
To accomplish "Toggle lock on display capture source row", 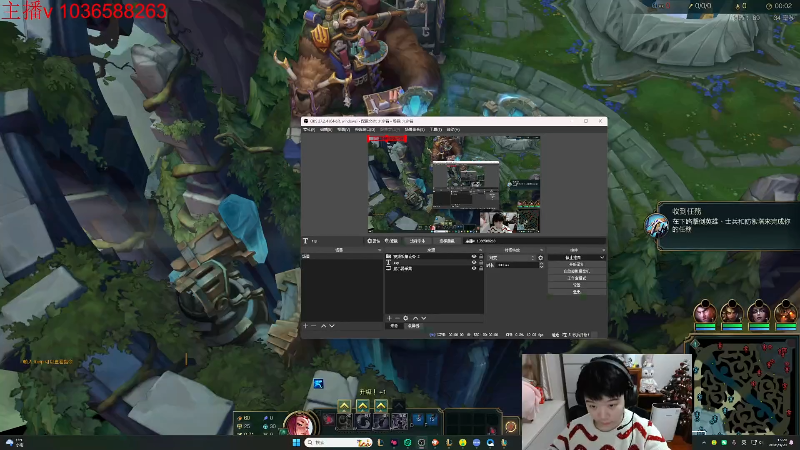I will coord(481,268).
